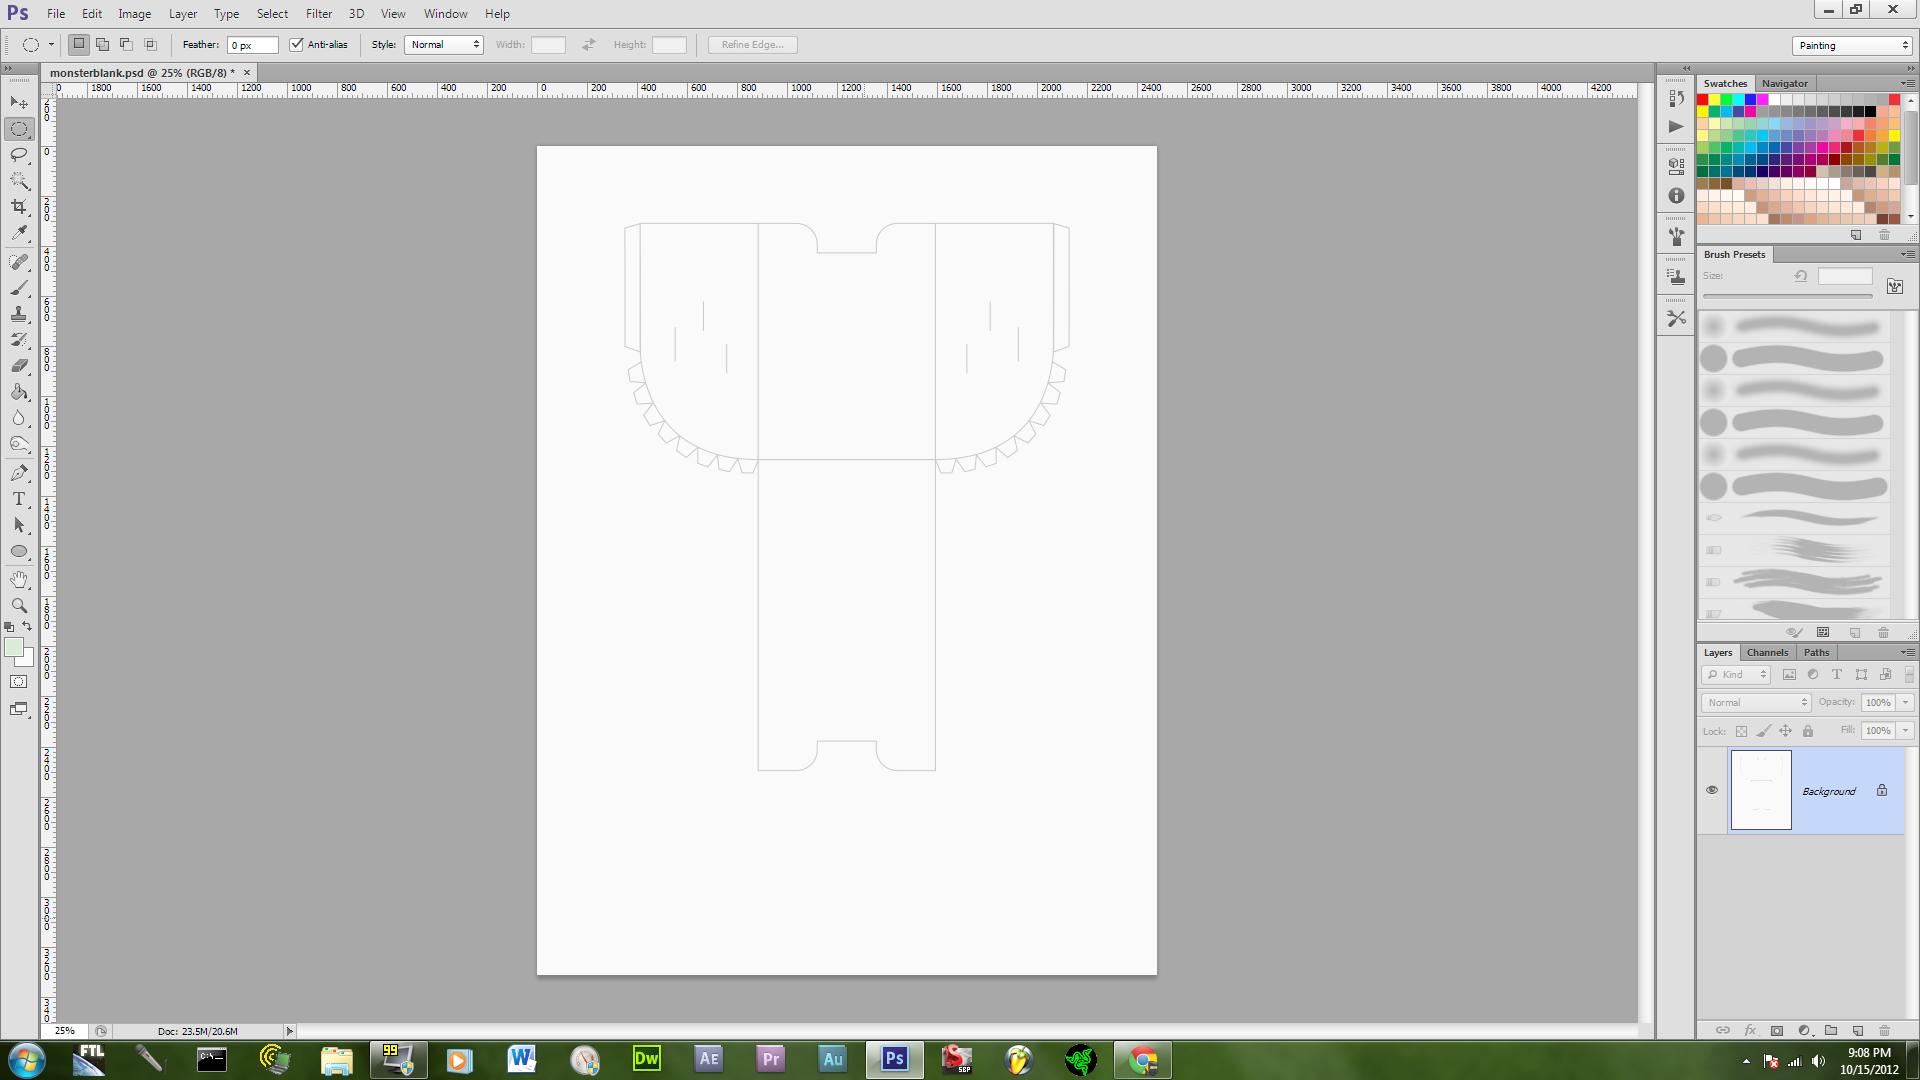
Task: Open the Fill slider dropdown arrow
Action: 1905,731
